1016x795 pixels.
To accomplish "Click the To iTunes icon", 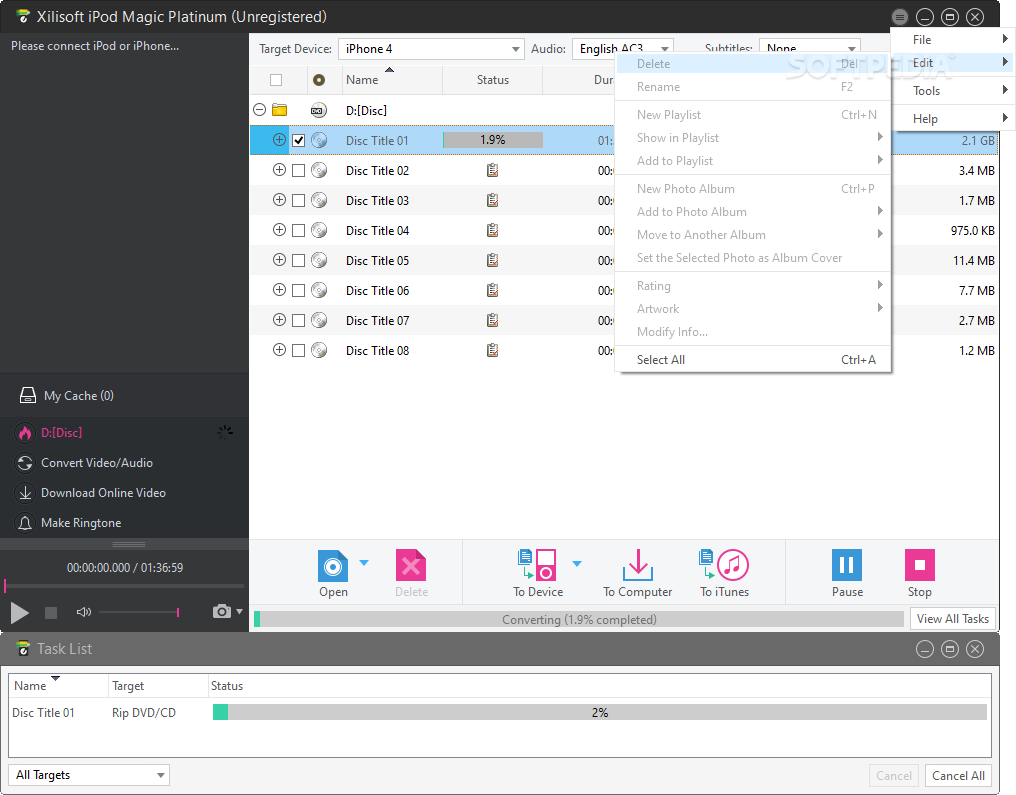I will [x=724, y=564].
